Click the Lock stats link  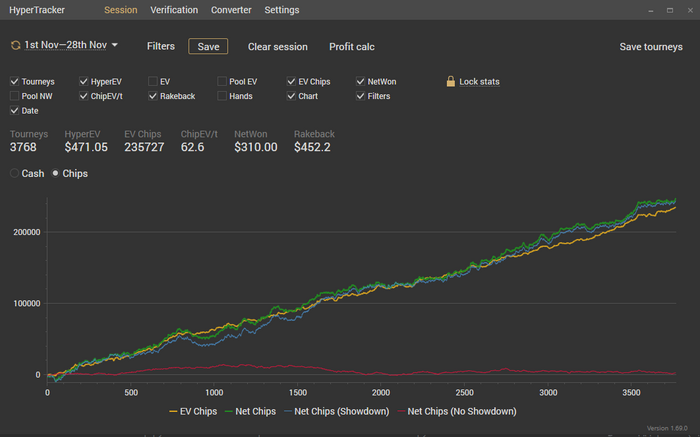(479, 82)
